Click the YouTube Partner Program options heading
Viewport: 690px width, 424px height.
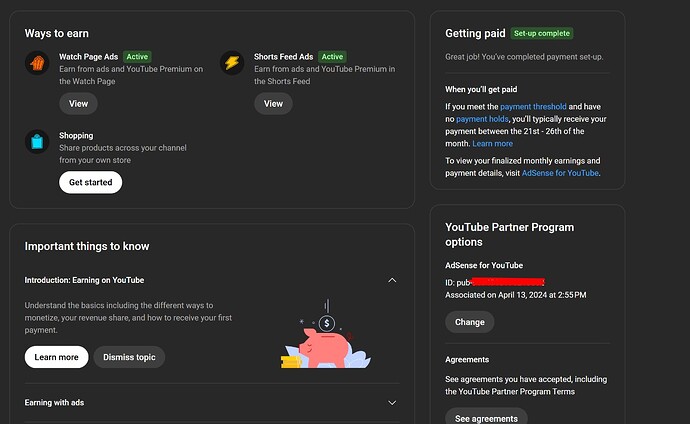510,234
